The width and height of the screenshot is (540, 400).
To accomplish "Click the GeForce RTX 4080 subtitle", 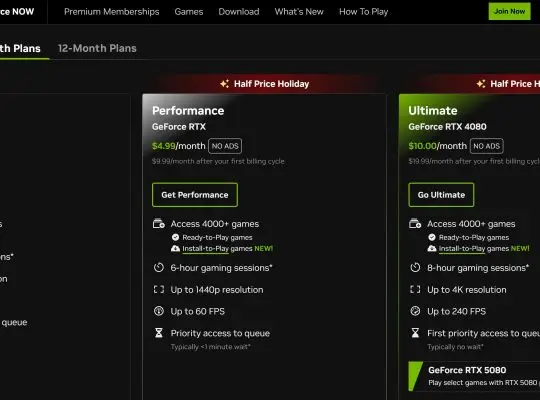I will (447, 127).
